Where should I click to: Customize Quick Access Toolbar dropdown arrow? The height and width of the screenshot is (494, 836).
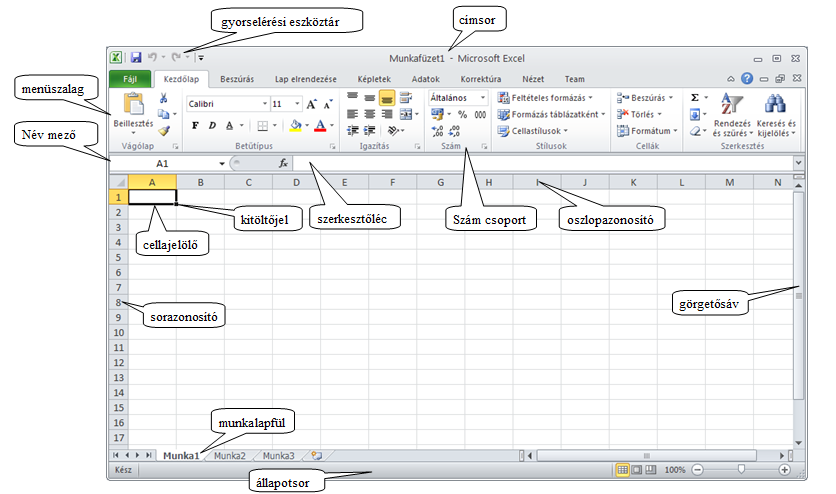click(x=201, y=58)
